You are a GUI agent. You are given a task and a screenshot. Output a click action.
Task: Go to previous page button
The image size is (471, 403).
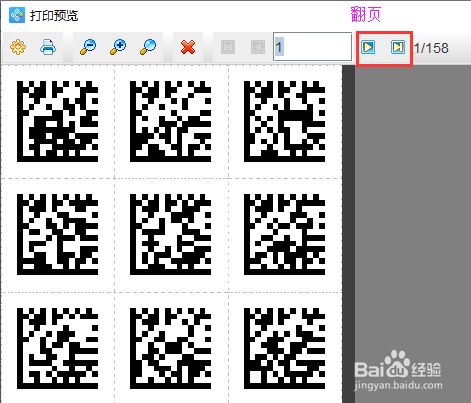tap(258, 47)
